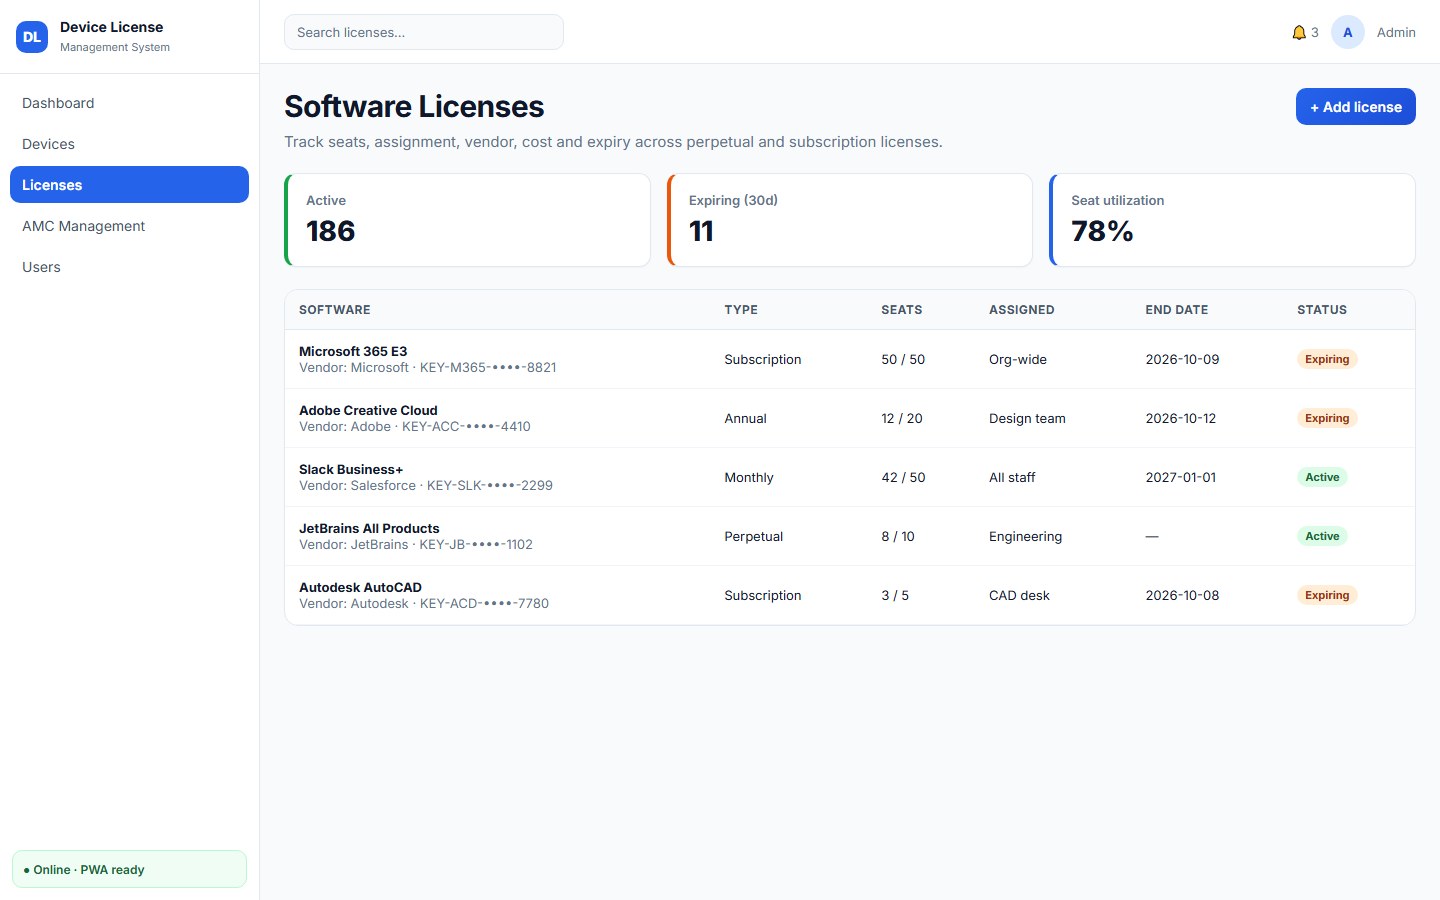Screen dimensions: 1440x900
Task: Click the All staff assignment cell
Action: (1012, 478)
